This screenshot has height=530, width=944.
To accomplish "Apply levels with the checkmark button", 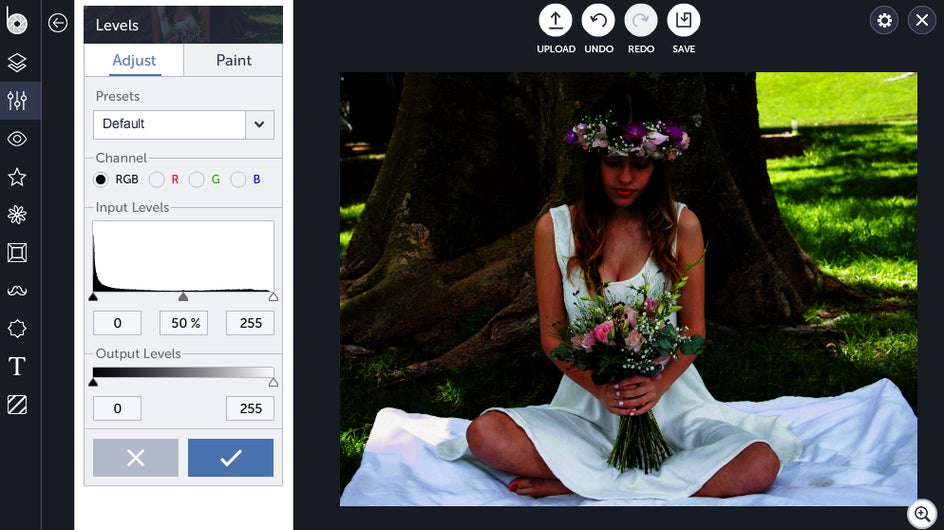I will tap(231, 458).
